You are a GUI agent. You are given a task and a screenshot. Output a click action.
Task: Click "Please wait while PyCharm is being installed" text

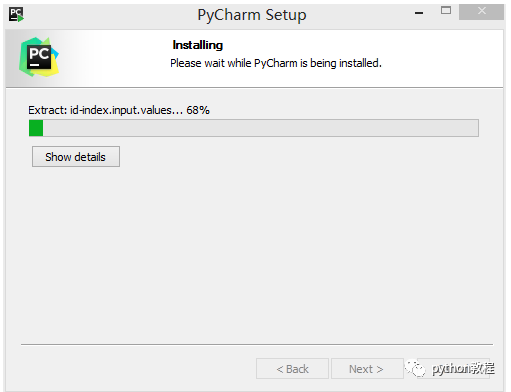click(276, 63)
